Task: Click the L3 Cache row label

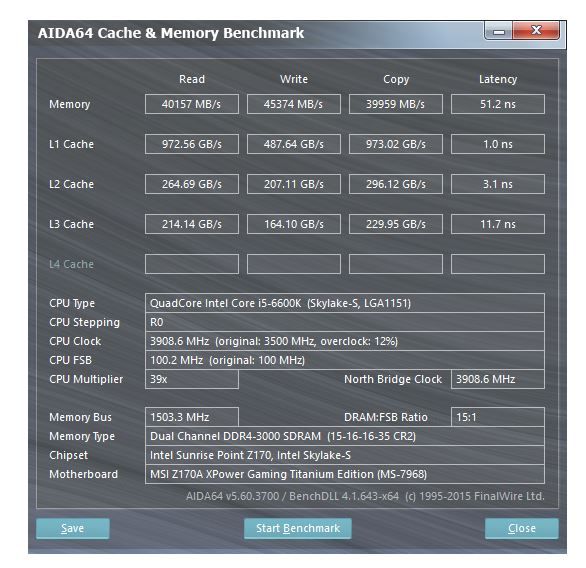Action: (71, 224)
